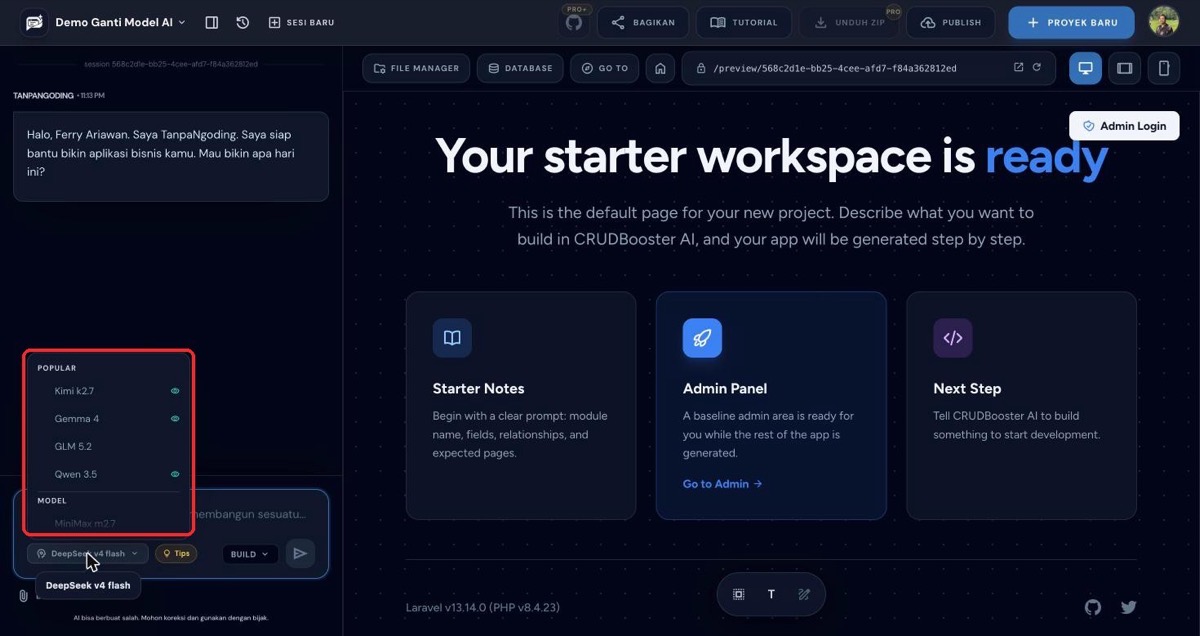Screen dimensions: 1200x636
Task: Click the Next Step code icon
Action: (x=953, y=338)
